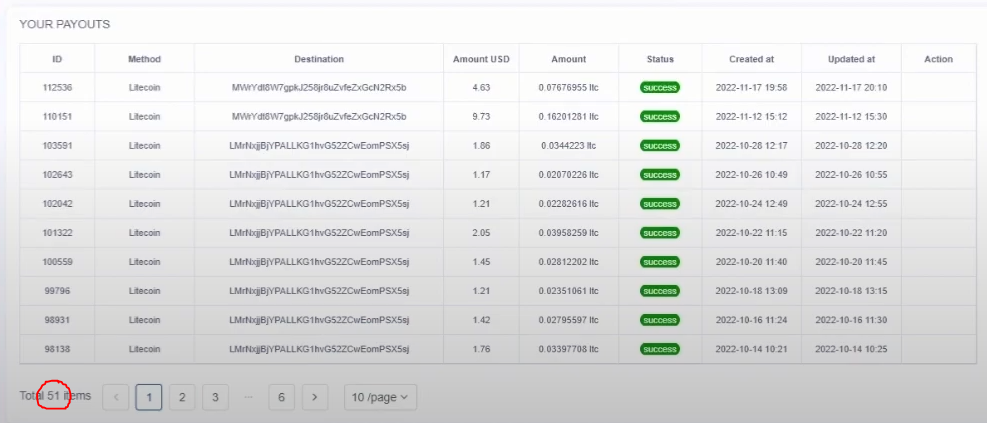Click updated date 2022-10-14 10:25

tap(851, 349)
